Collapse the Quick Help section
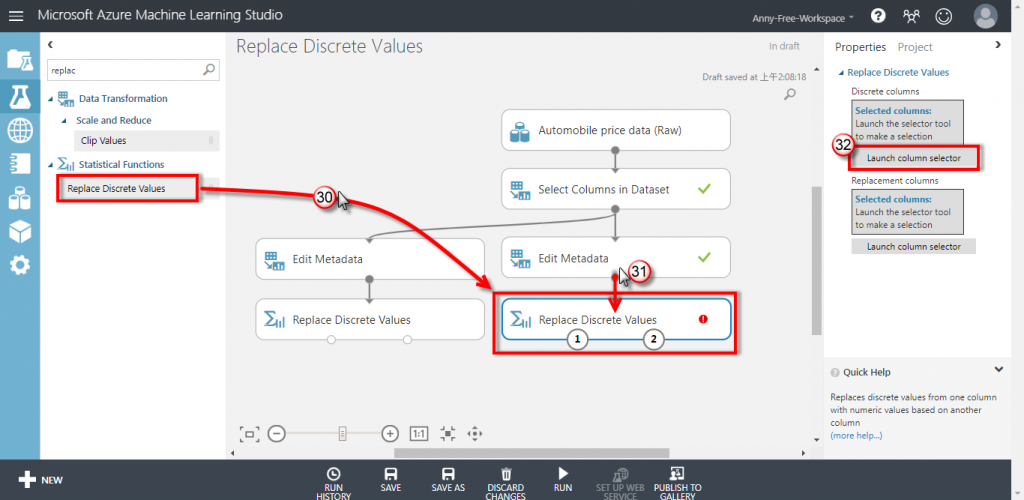 tap(998, 369)
